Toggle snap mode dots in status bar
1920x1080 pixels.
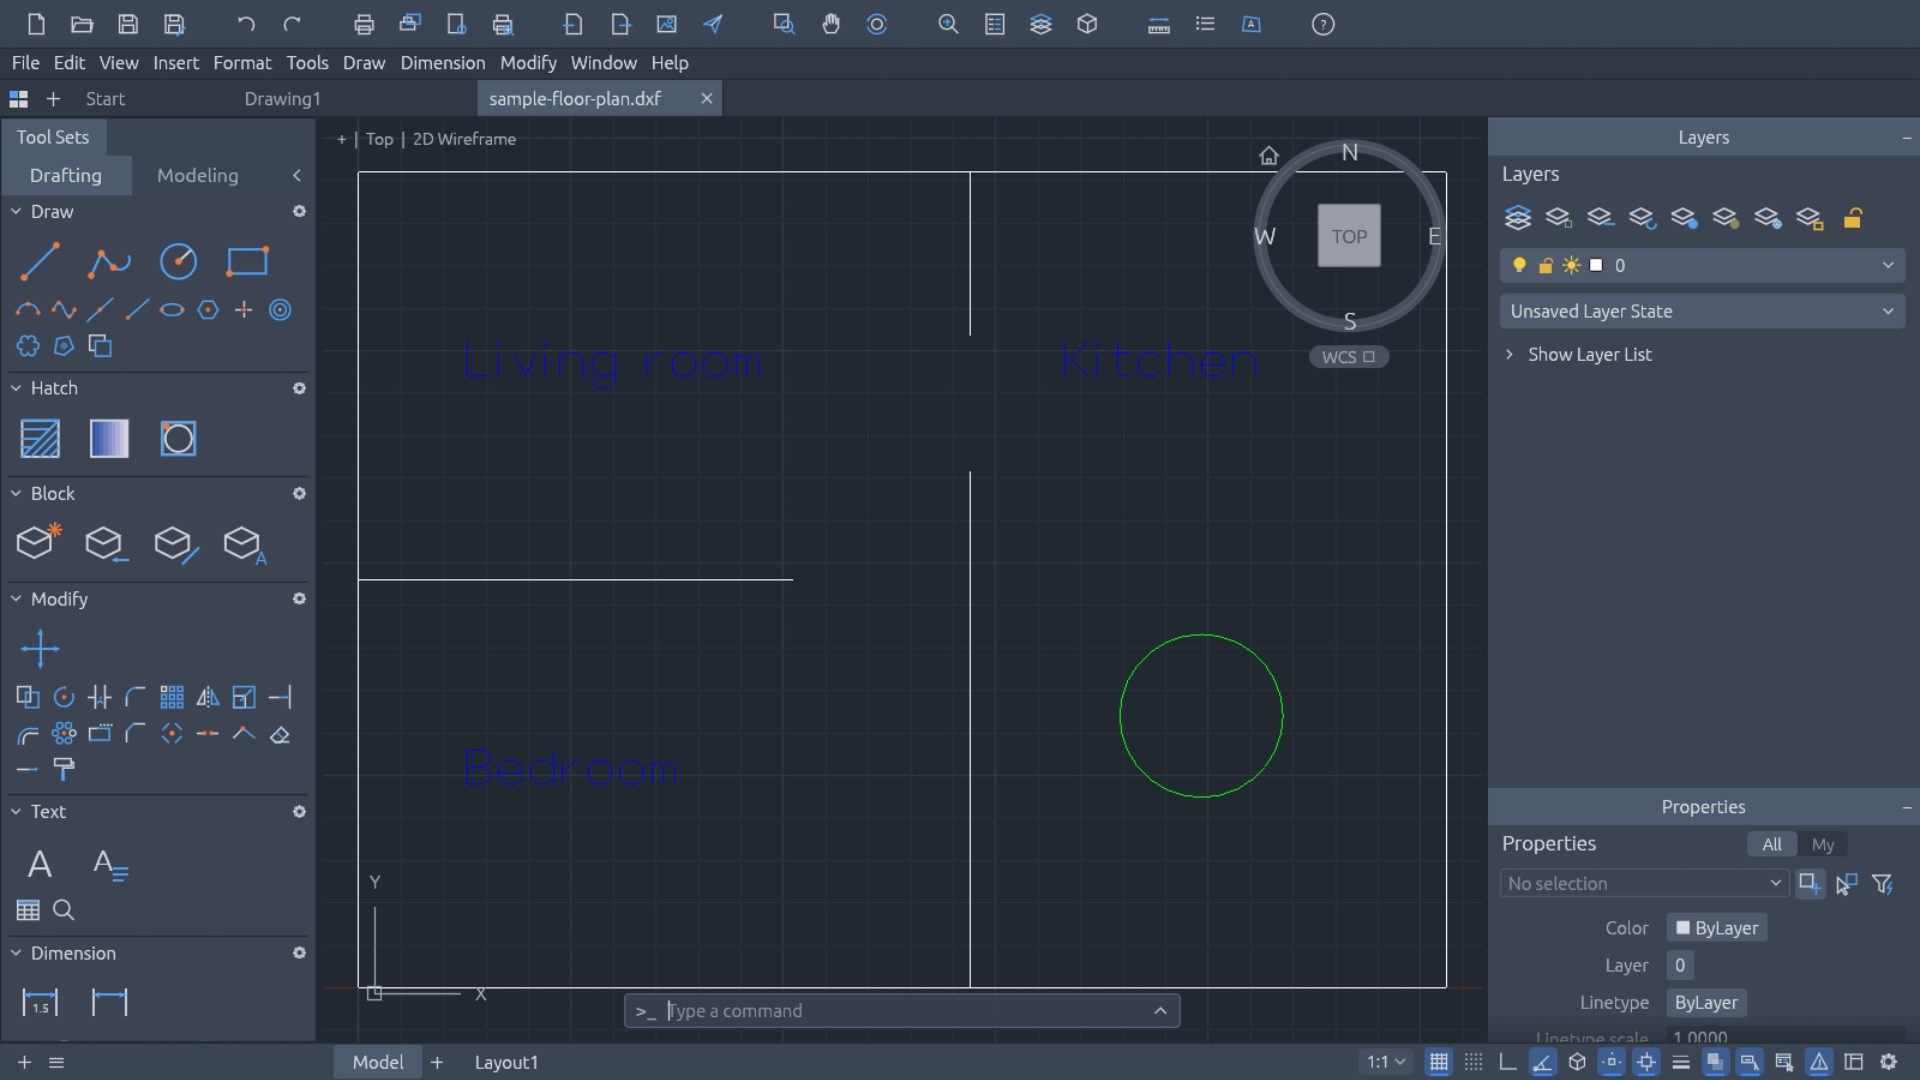(1474, 1062)
